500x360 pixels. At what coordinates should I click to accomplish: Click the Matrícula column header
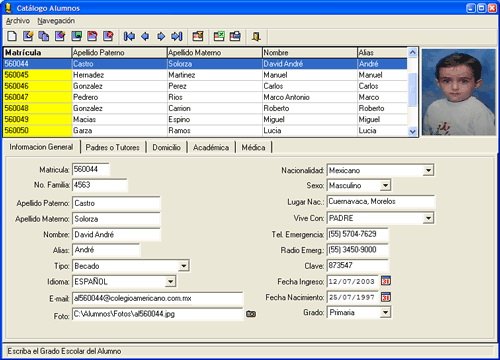tap(37, 53)
